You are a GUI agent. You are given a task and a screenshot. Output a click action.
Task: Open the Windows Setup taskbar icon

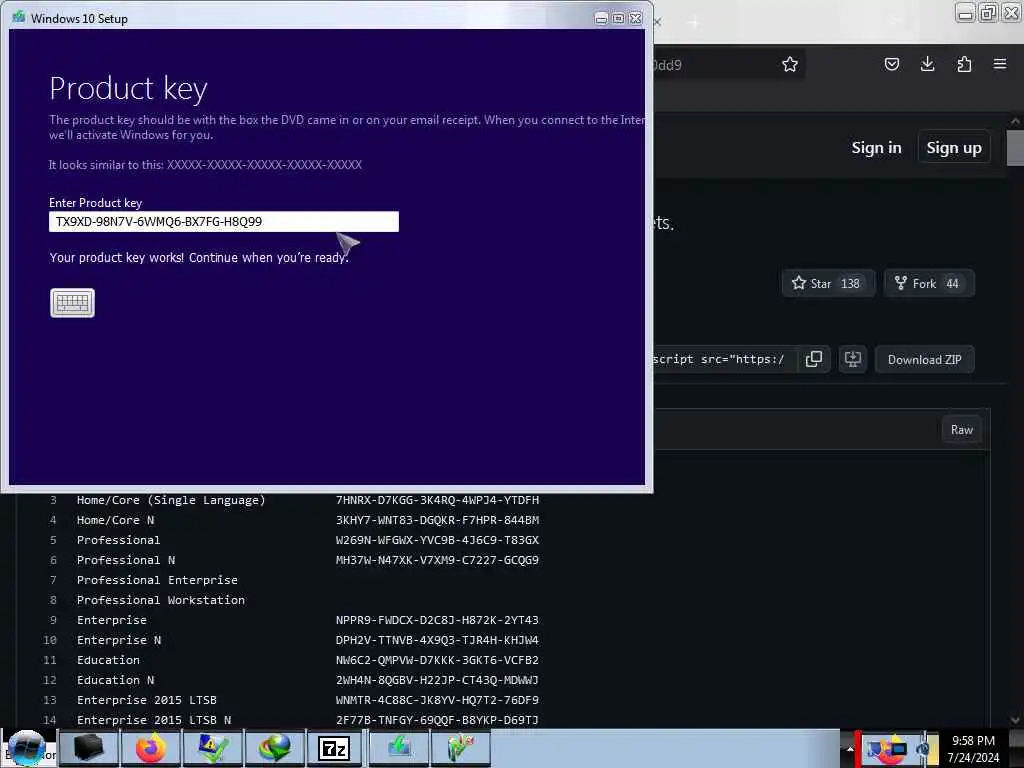pyautogui.click(x=399, y=748)
